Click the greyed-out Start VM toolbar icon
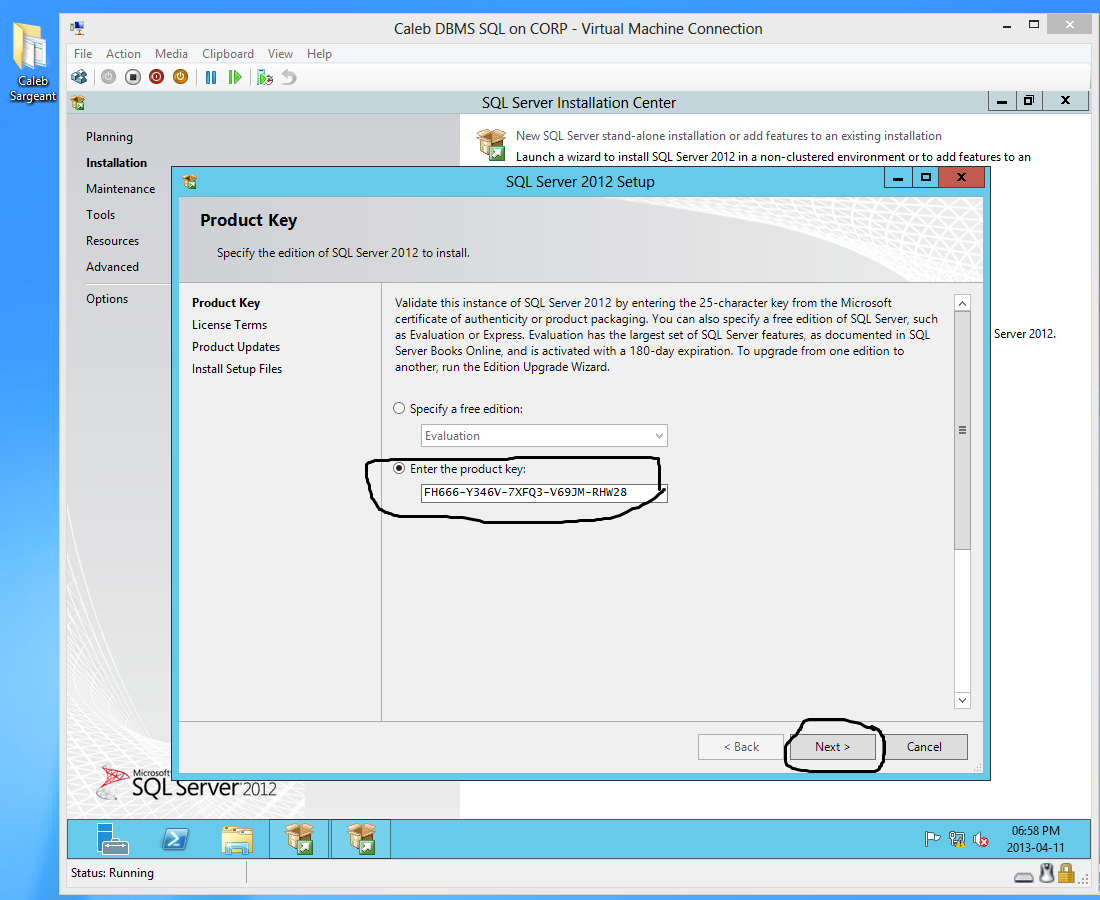Image resolution: width=1100 pixels, height=900 pixels. click(x=108, y=77)
